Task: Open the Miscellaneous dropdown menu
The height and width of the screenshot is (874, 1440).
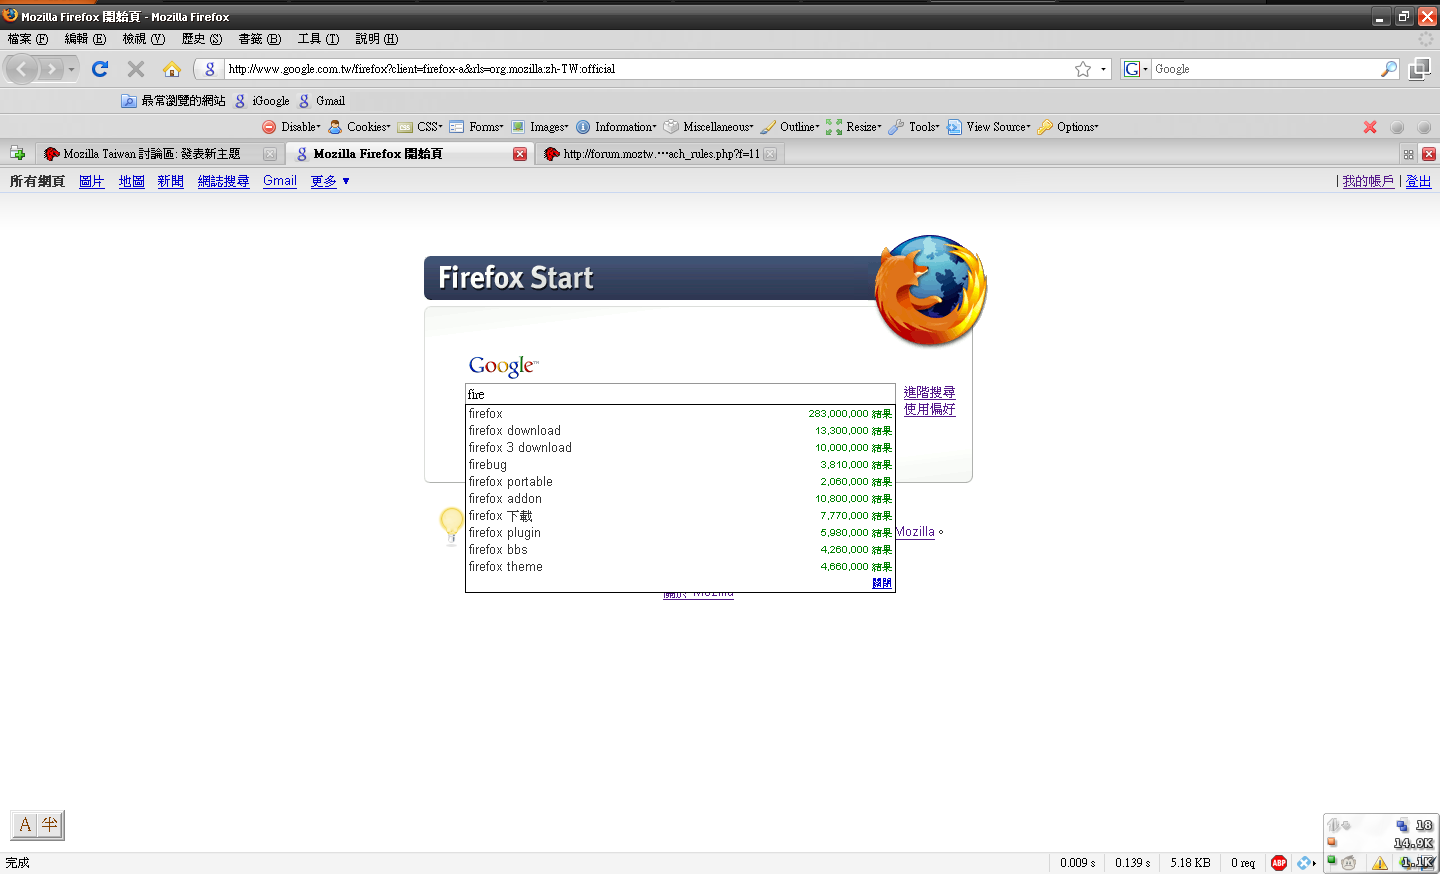Action: (708, 127)
